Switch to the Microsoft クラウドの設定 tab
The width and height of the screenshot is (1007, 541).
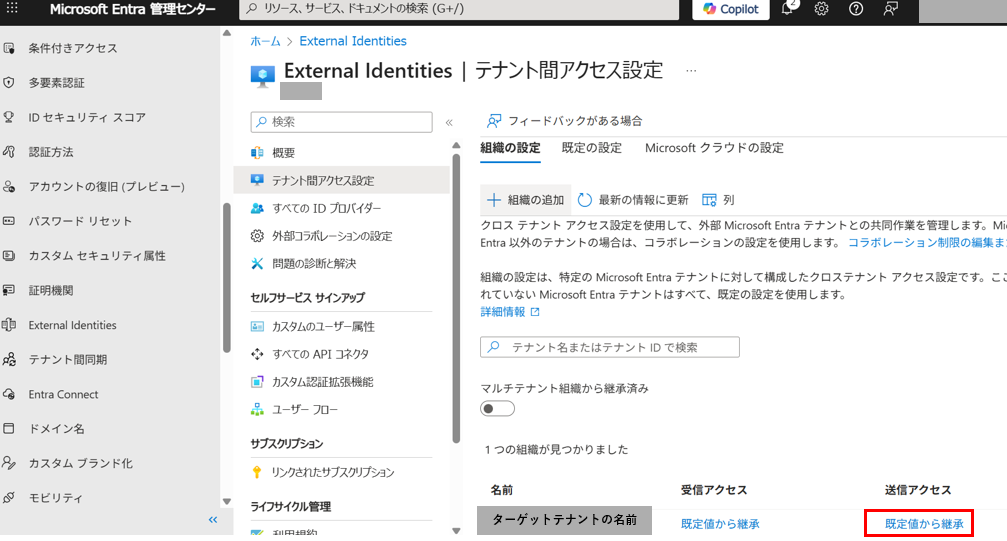coord(714,148)
